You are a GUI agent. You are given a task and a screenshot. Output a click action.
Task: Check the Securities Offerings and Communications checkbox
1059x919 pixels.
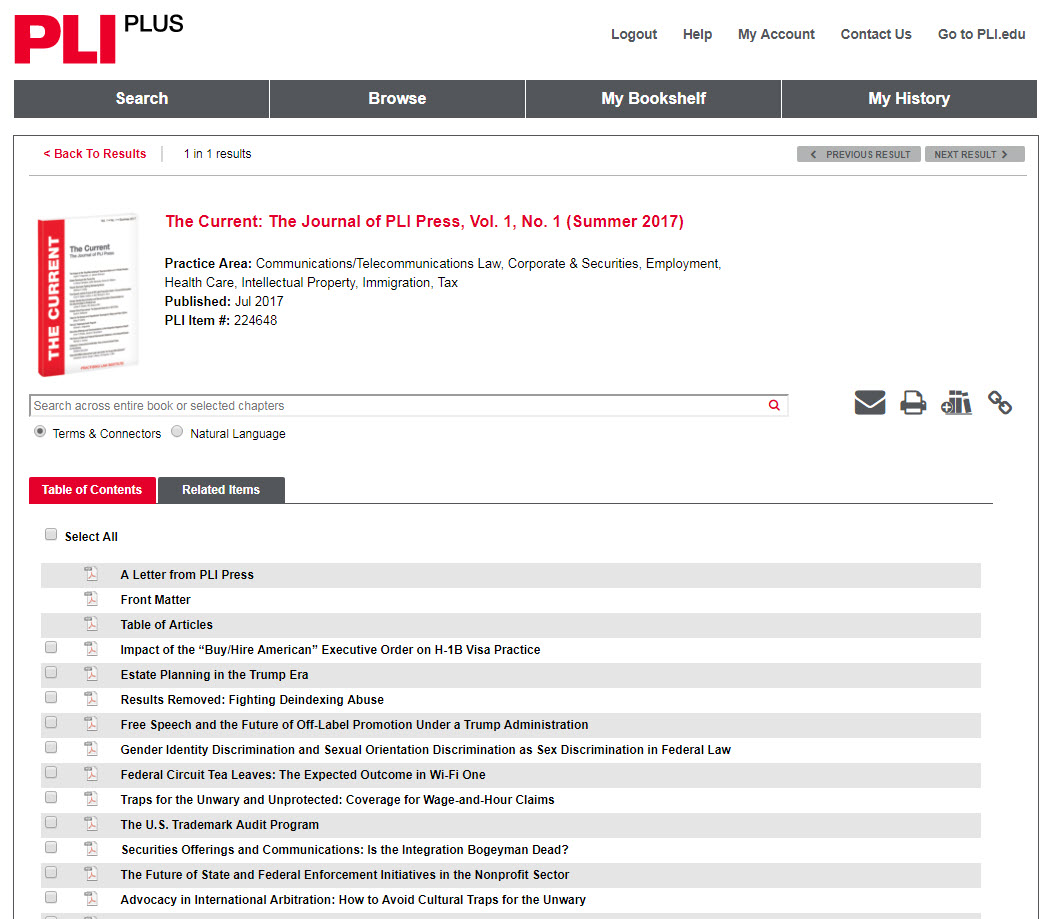(x=51, y=847)
